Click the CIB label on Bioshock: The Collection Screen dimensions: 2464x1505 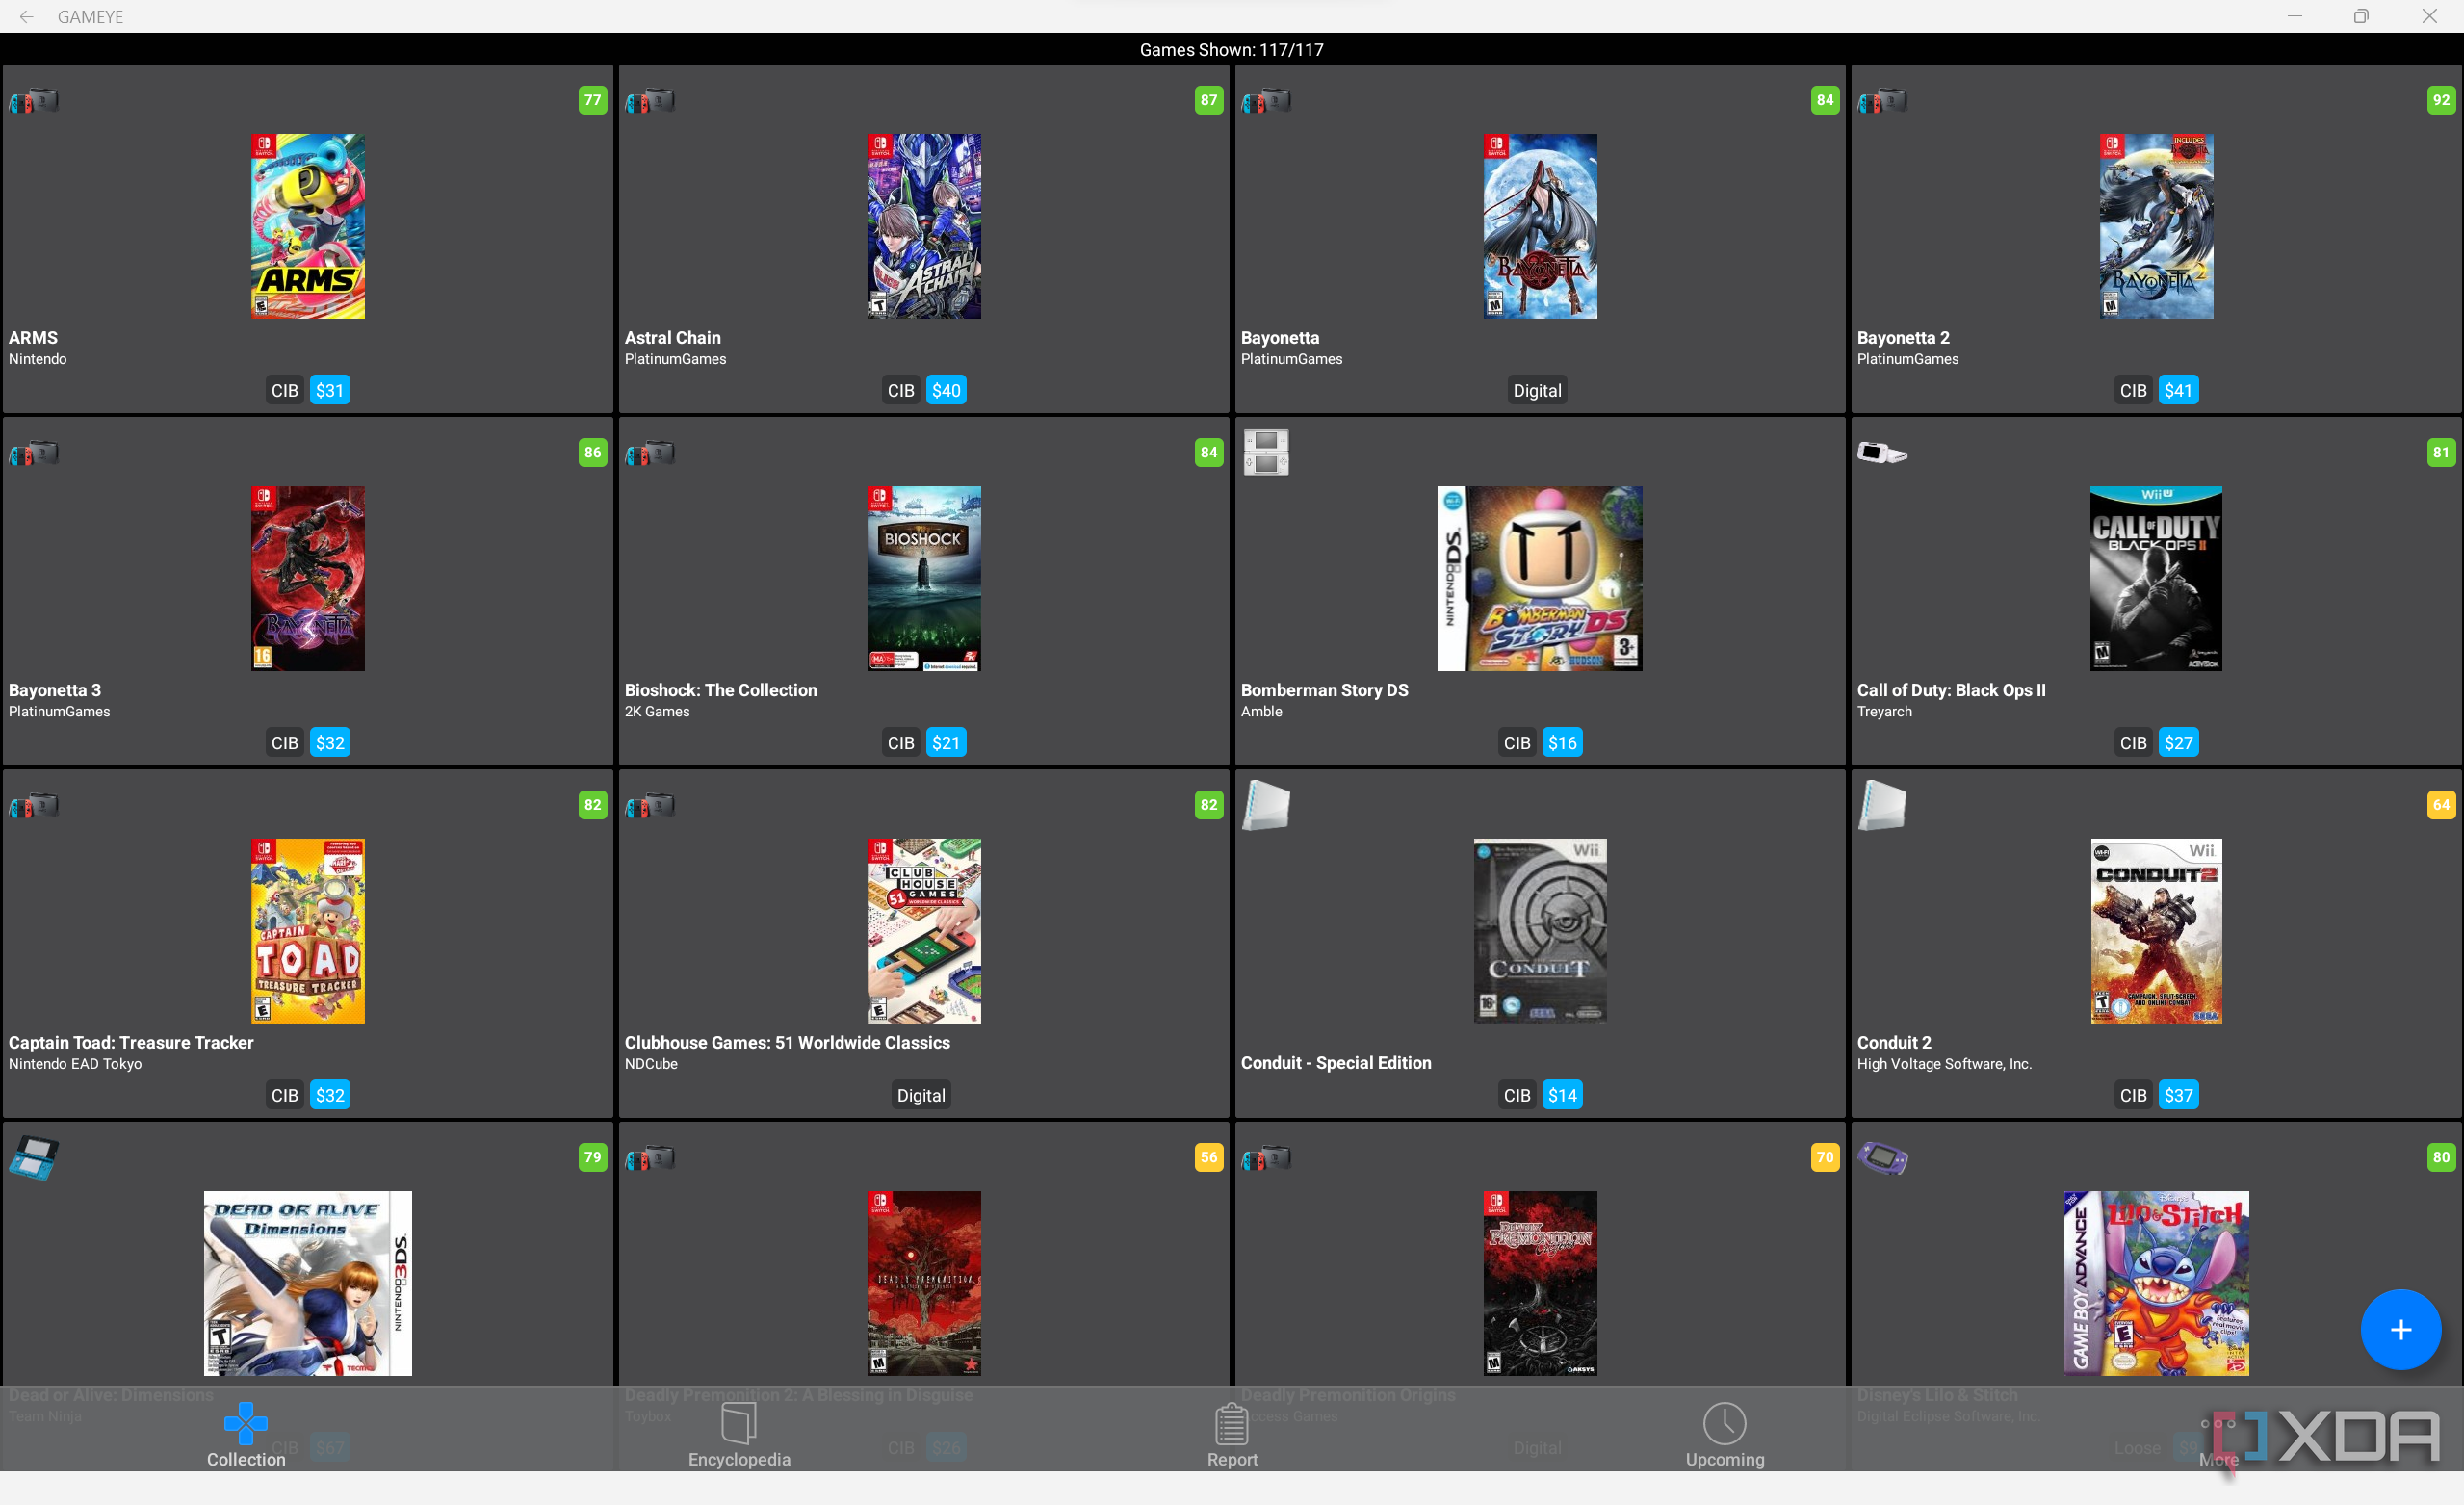[x=901, y=743]
